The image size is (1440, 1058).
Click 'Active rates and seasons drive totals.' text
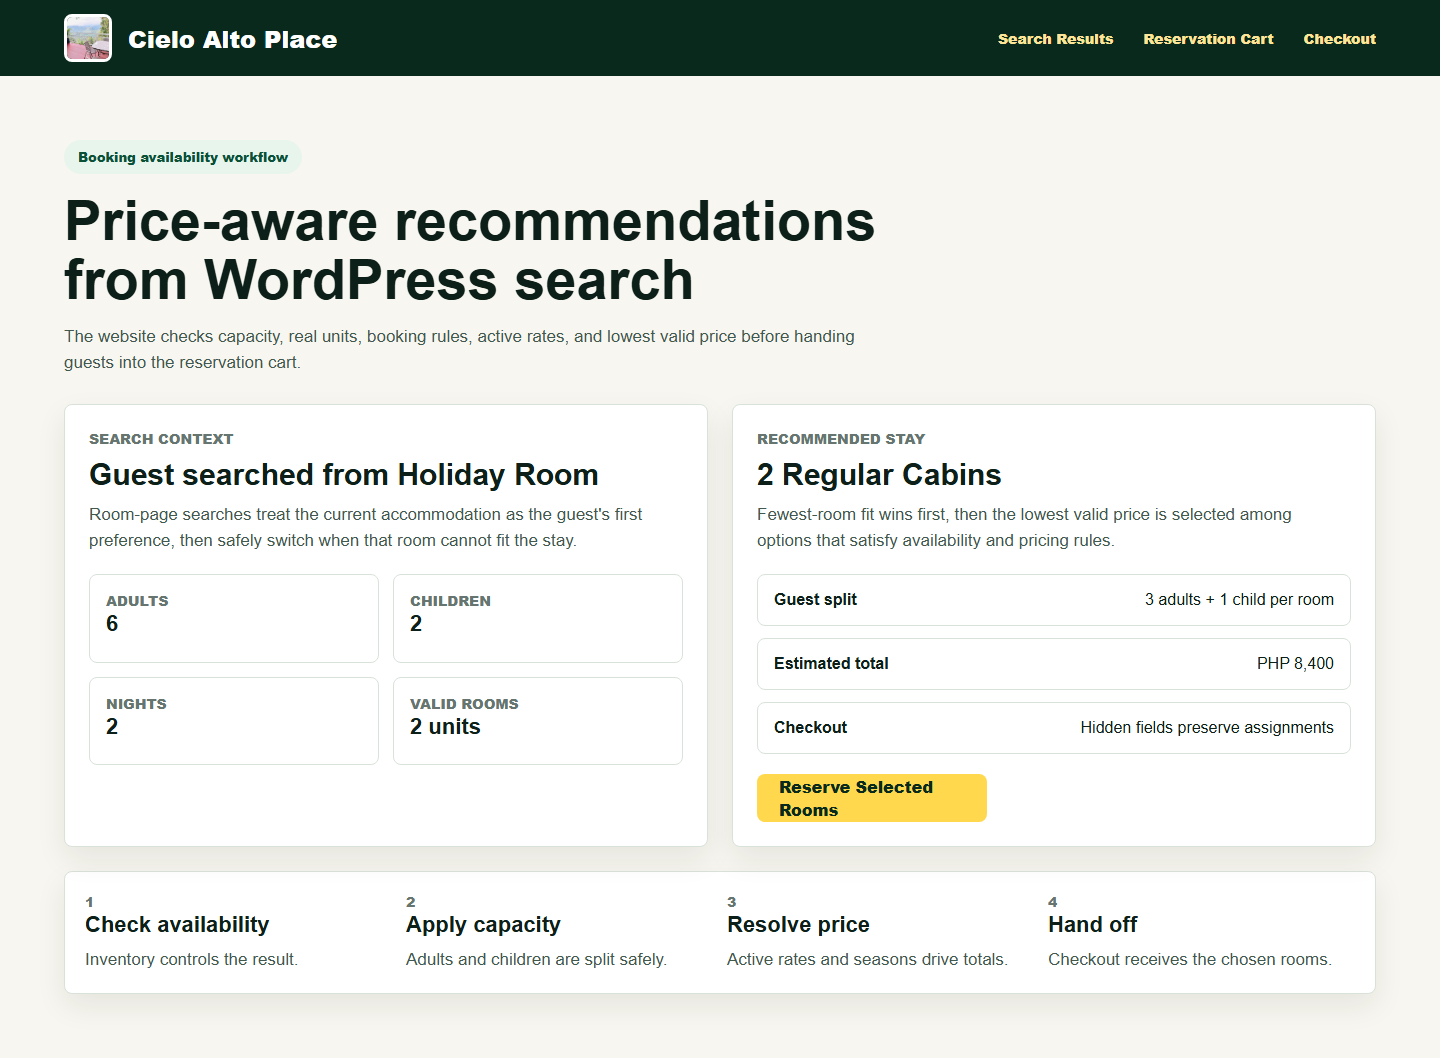pyautogui.click(x=867, y=959)
